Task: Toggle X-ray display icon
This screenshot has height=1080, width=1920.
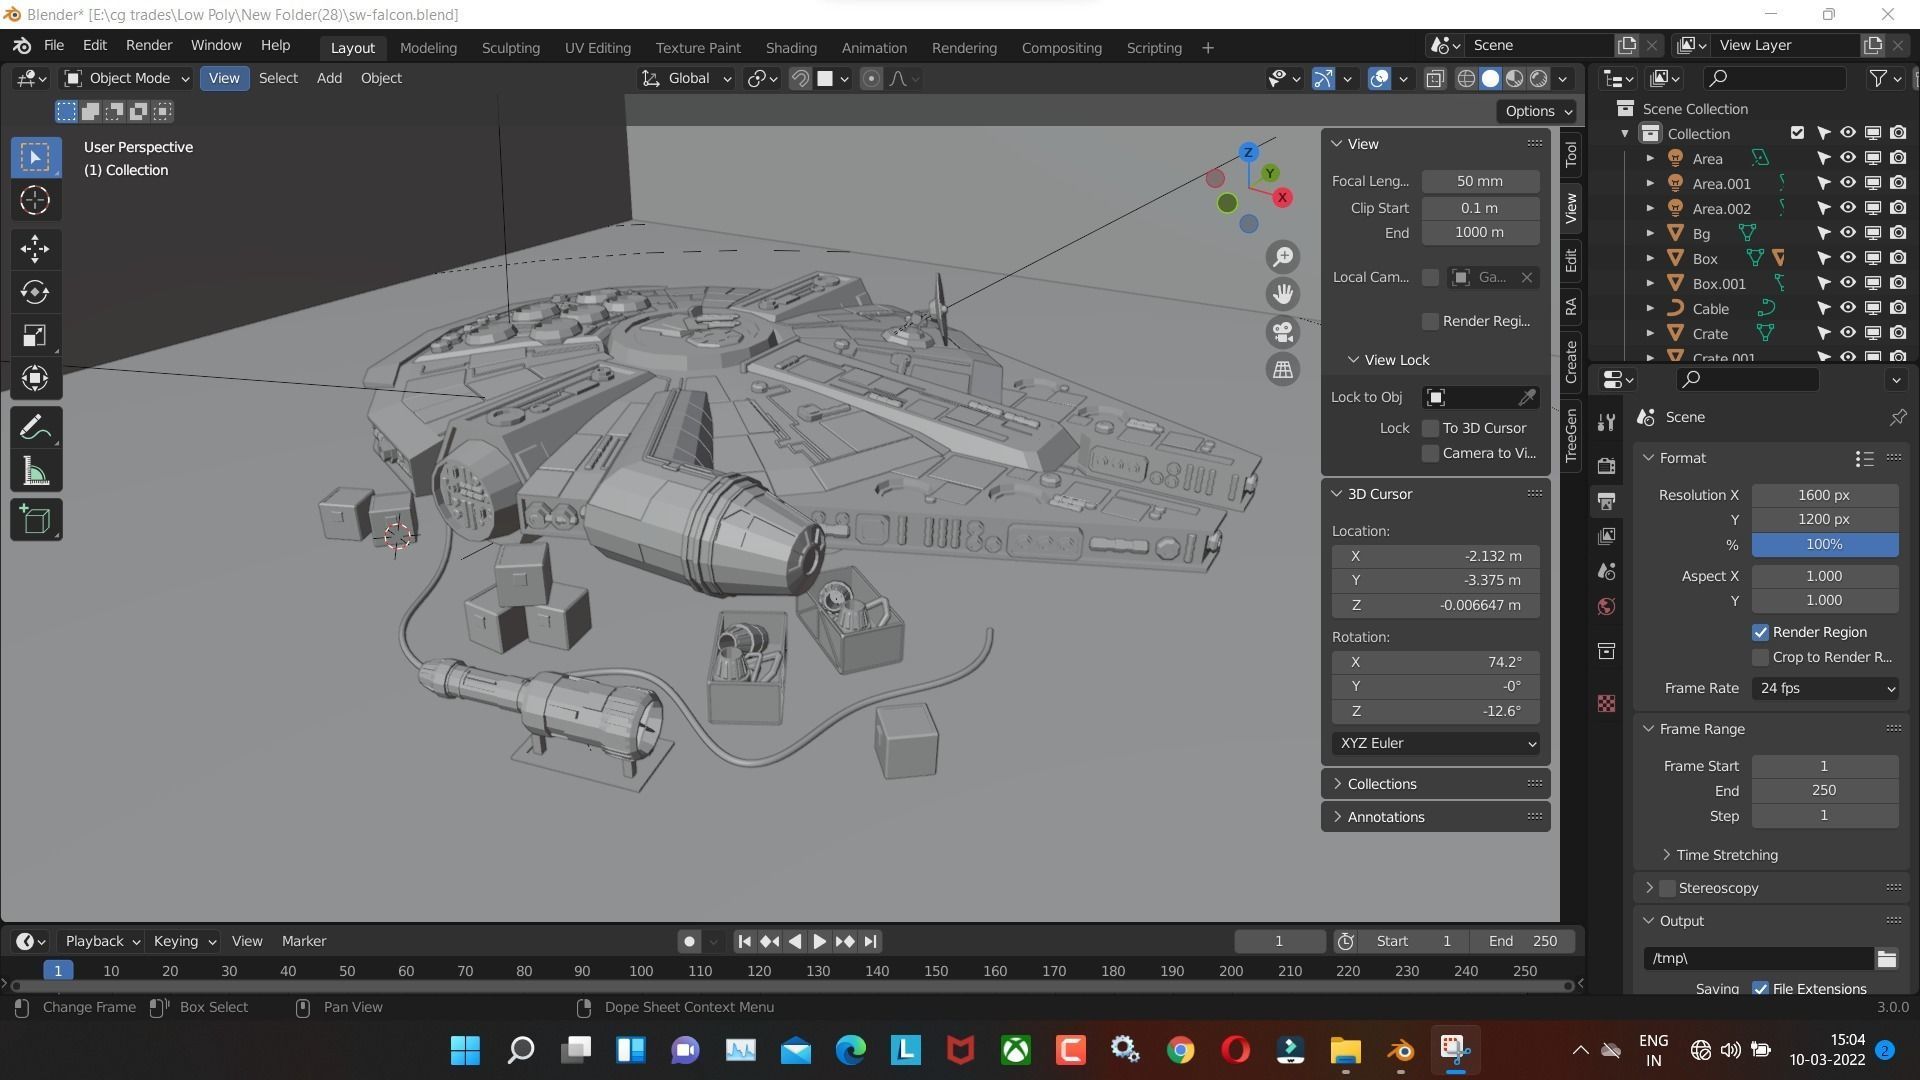Action: tap(1435, 79)
